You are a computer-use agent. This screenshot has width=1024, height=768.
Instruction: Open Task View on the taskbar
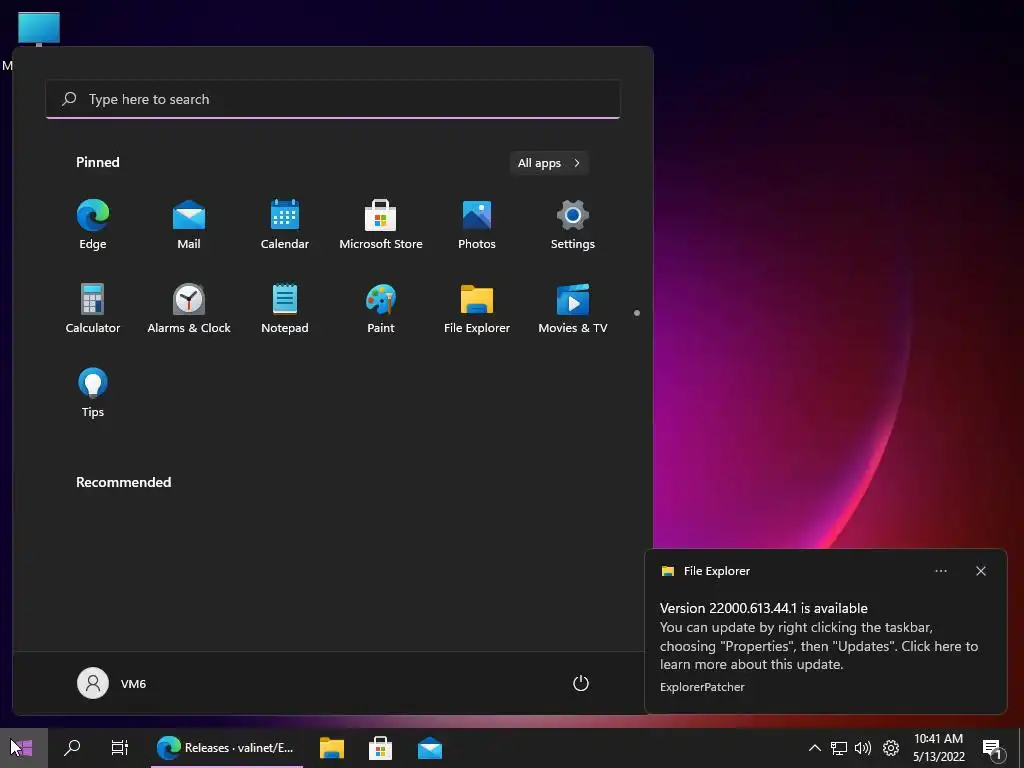point(120,748)
